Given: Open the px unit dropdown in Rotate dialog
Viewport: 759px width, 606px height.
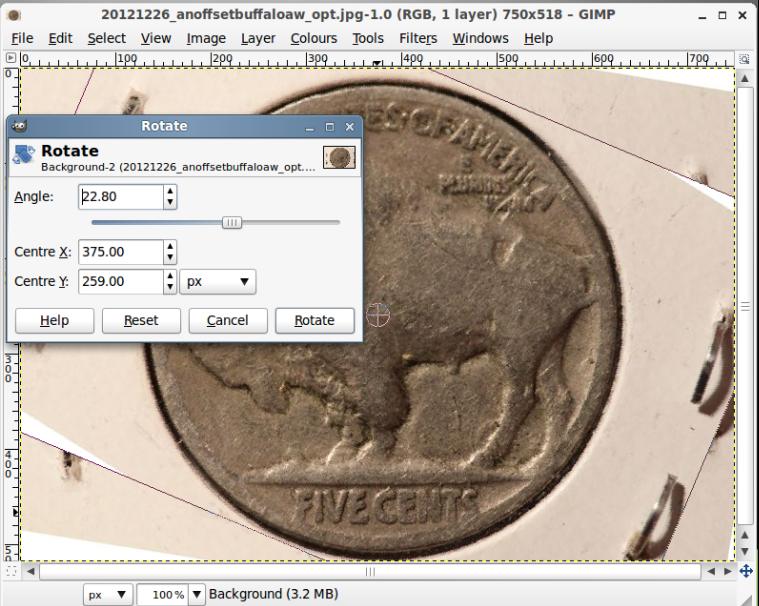Looking at the screenshot, I should (x=218, y=282).
